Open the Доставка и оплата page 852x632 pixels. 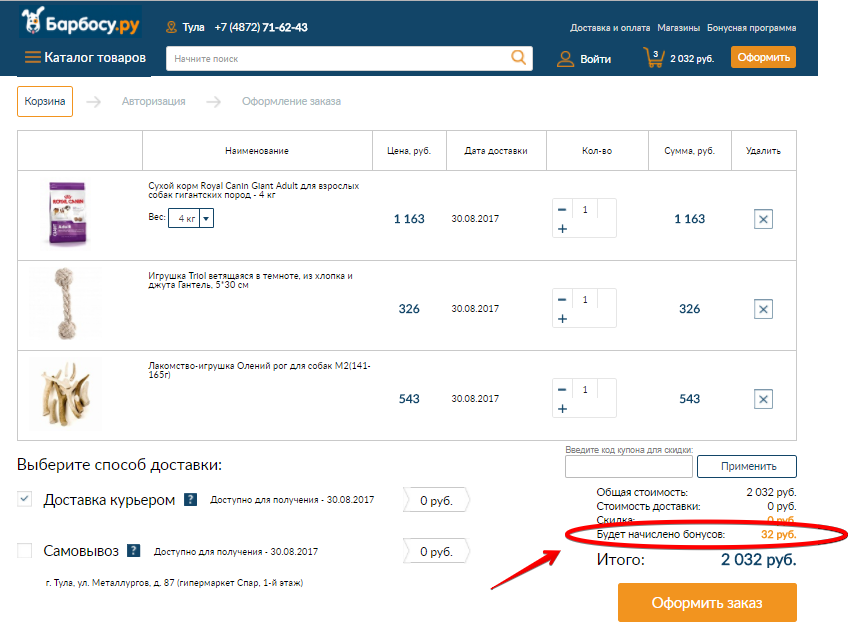click(609, 28)
